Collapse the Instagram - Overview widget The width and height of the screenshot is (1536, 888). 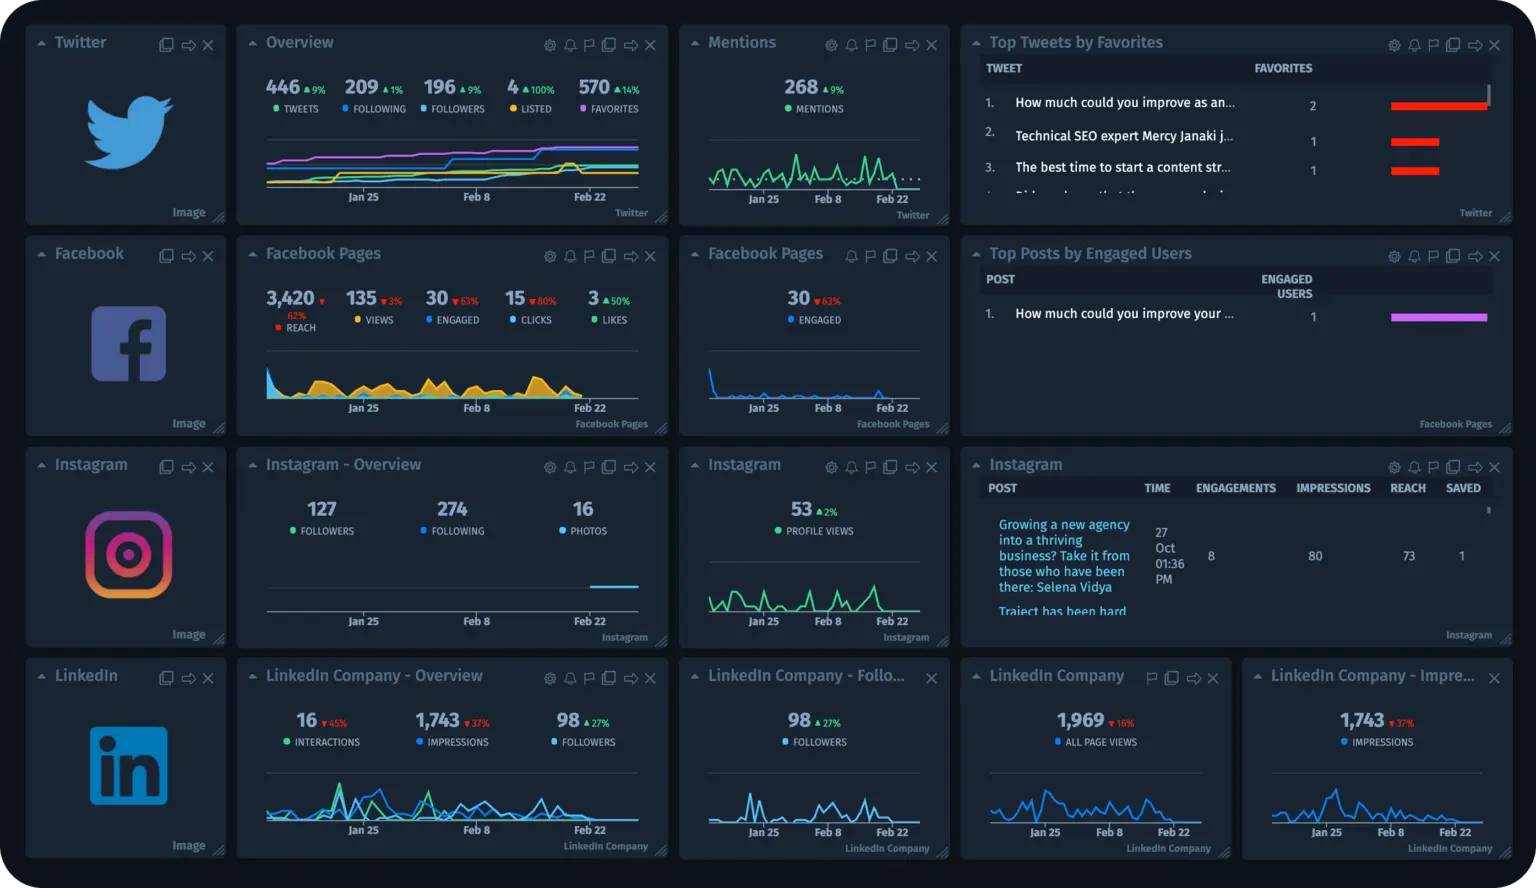click(x=253, y=465)
